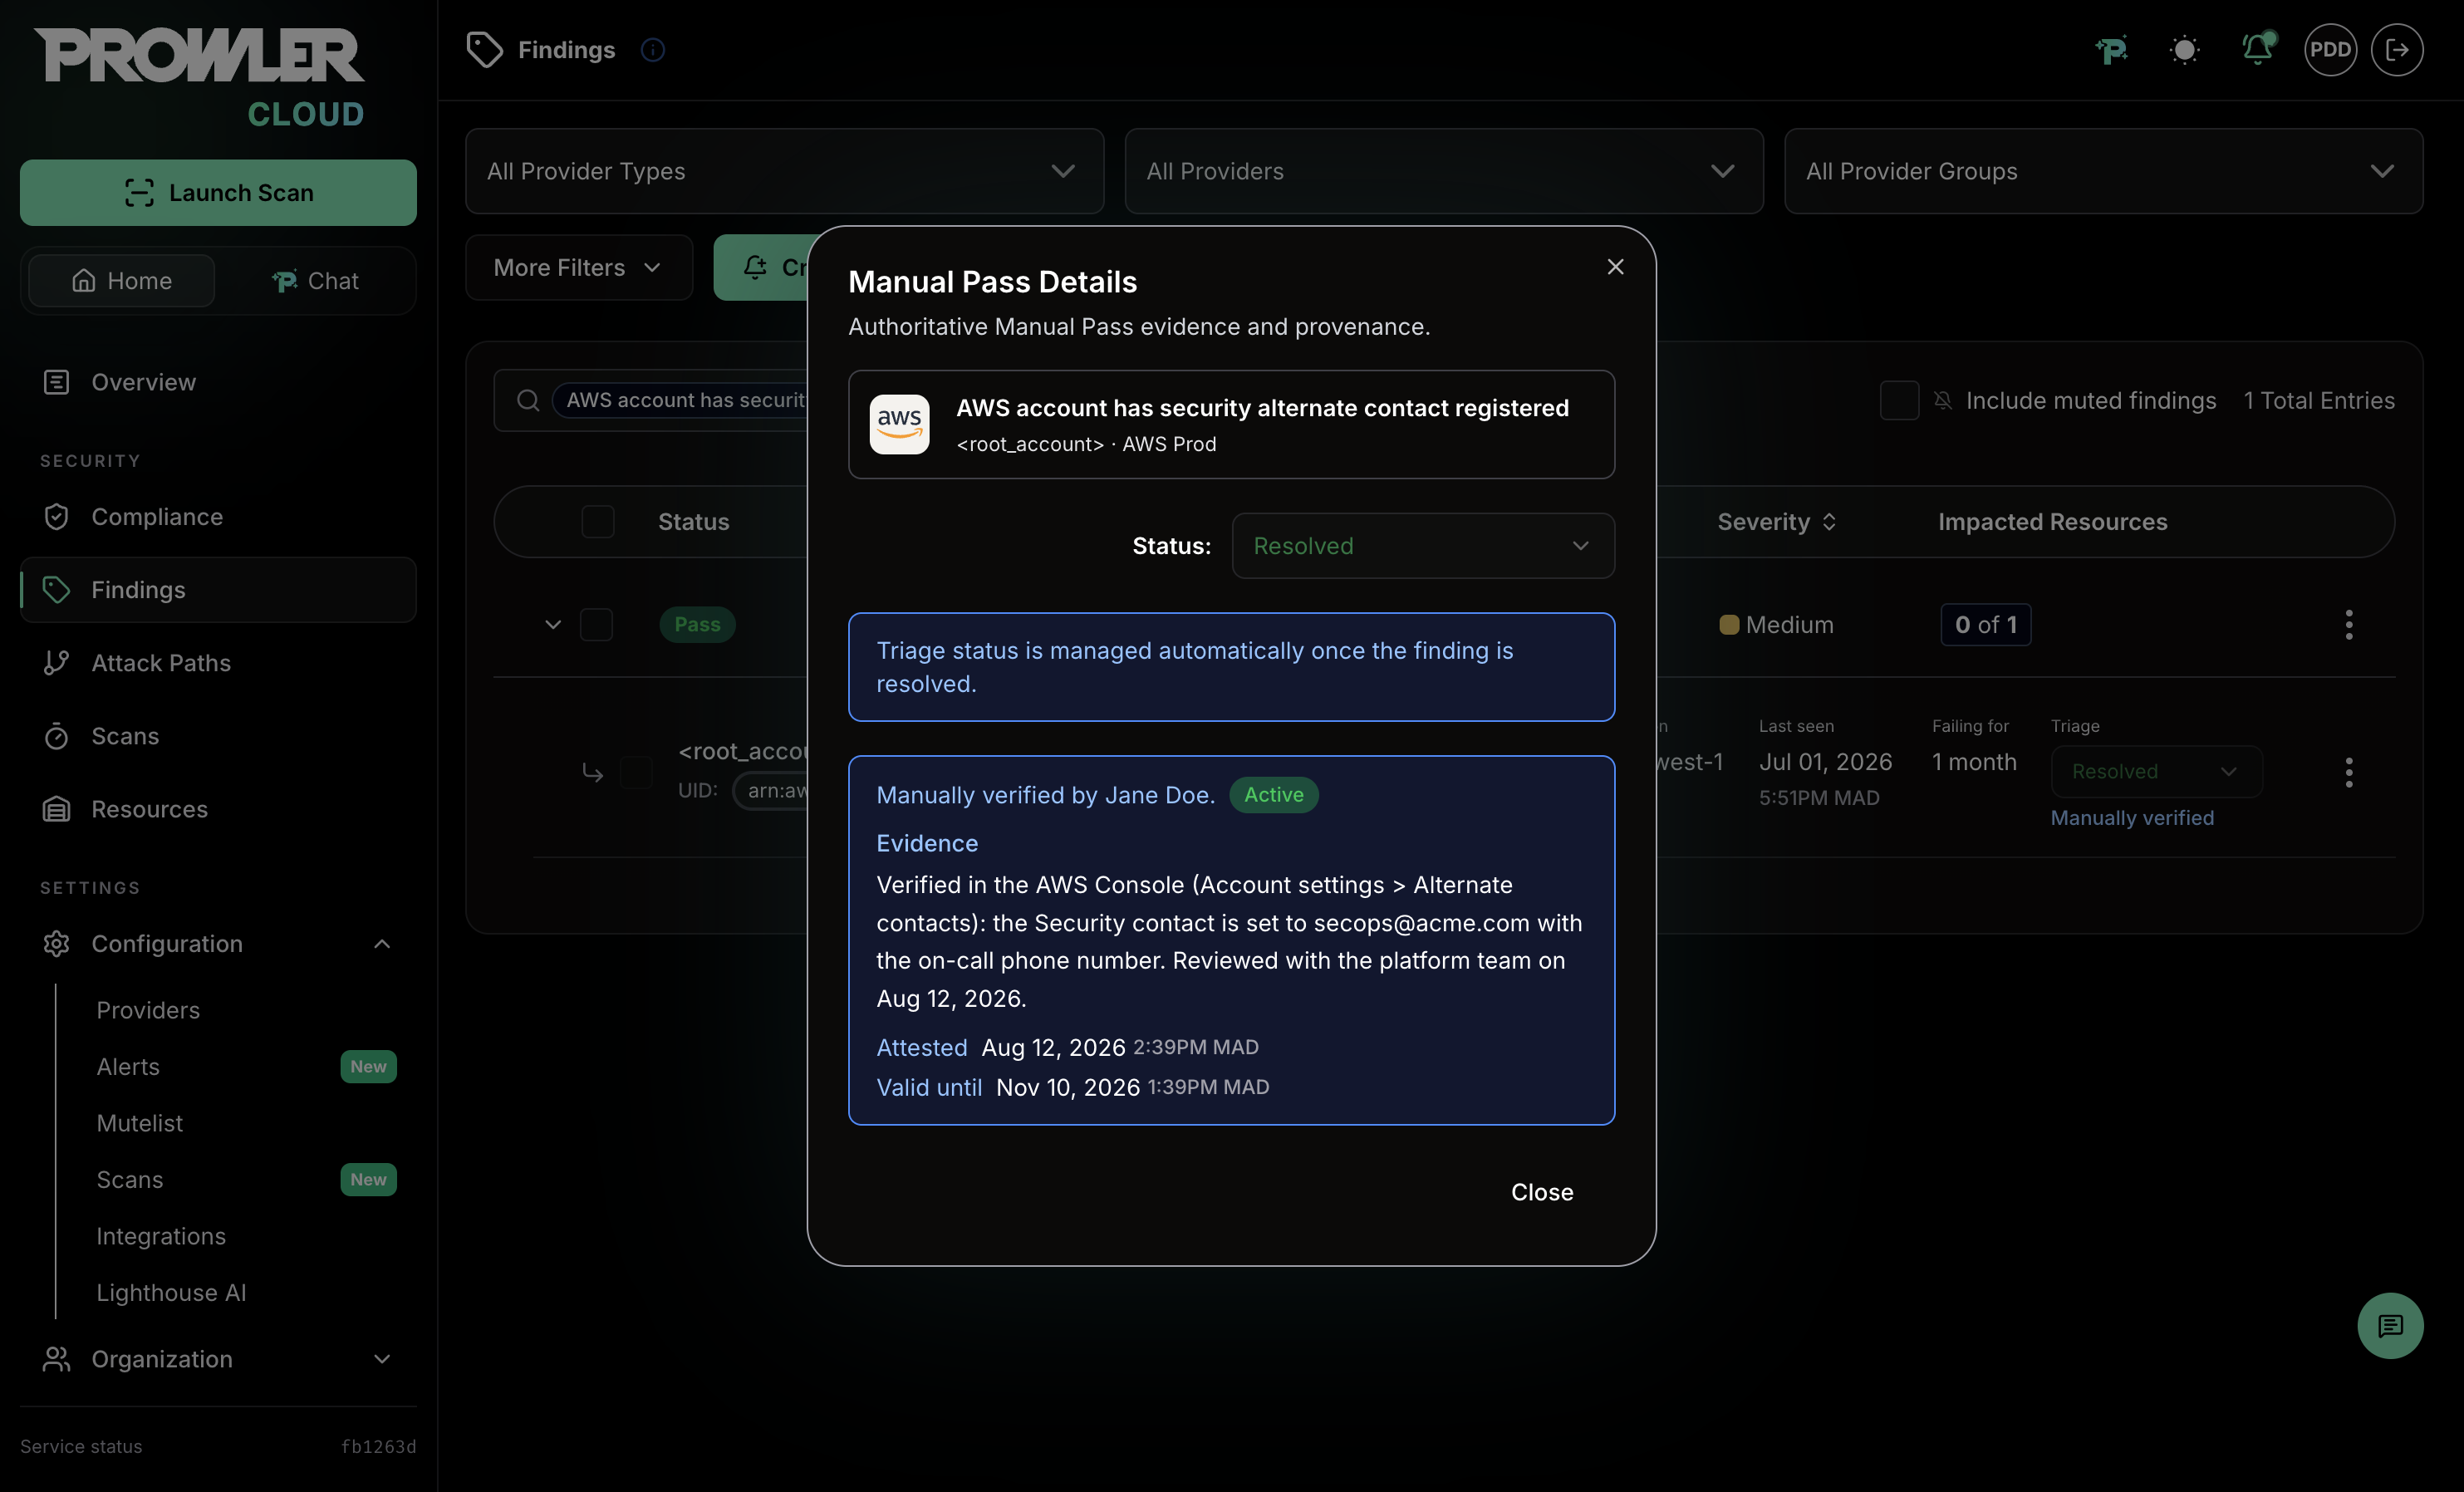Click the Manually verified link
The width and height of the screenshot is (2464, 1492).
(x=2132, y=818)
